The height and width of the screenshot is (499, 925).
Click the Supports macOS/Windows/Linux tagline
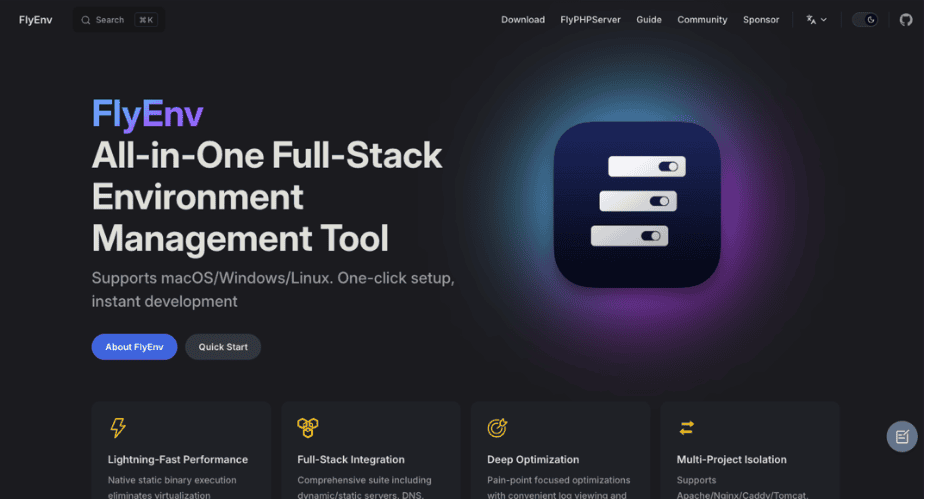[x=273, y=290]
